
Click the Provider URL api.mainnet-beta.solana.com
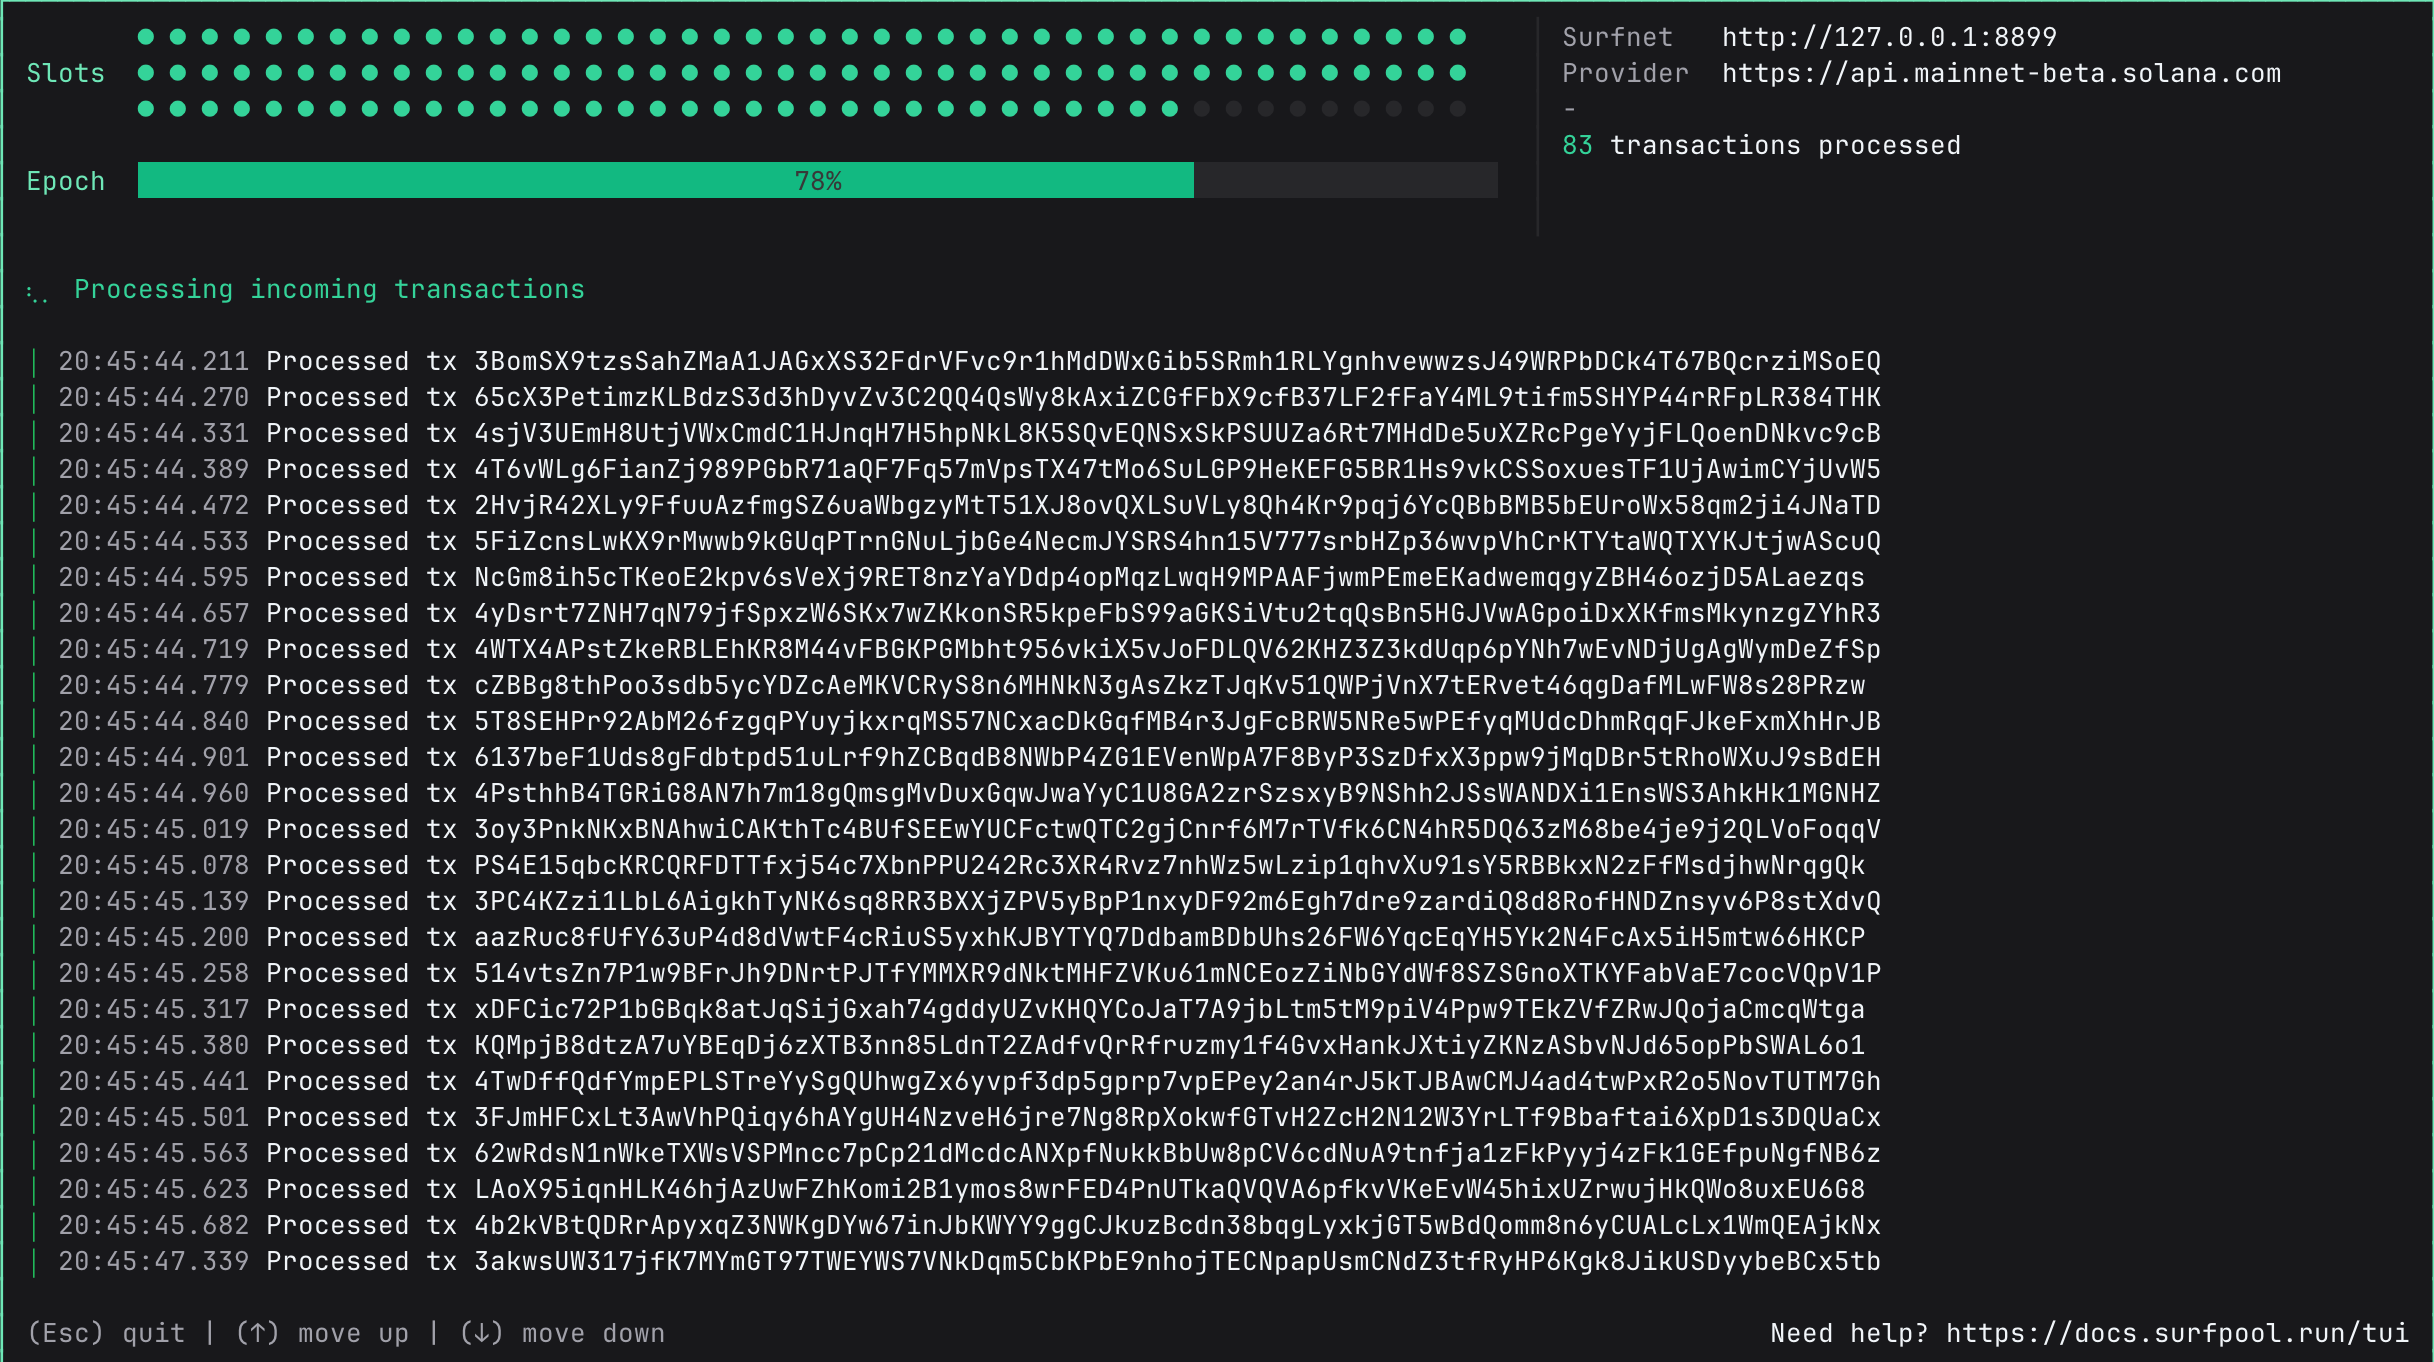click(2000, 73)
